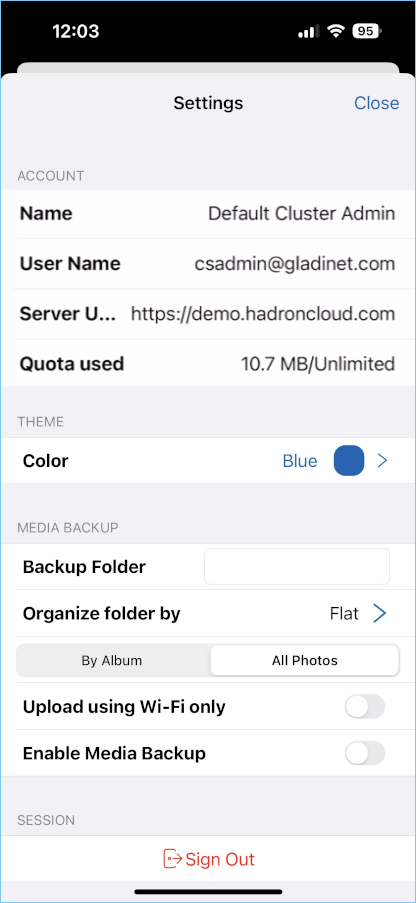Select the All Photos segment
Viewport: 416px width, 903px height.
[305, 661]
